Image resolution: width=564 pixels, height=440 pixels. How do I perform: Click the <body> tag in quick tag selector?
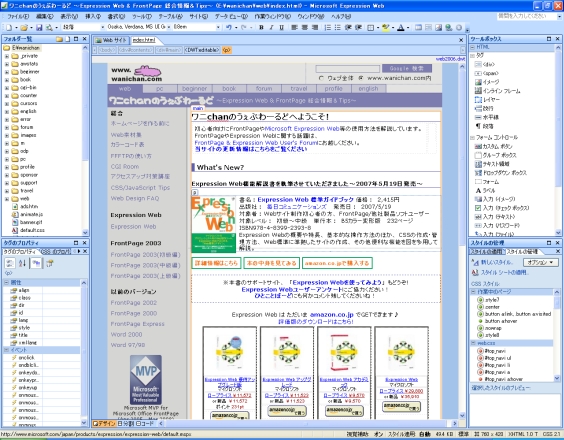(107, 50)
